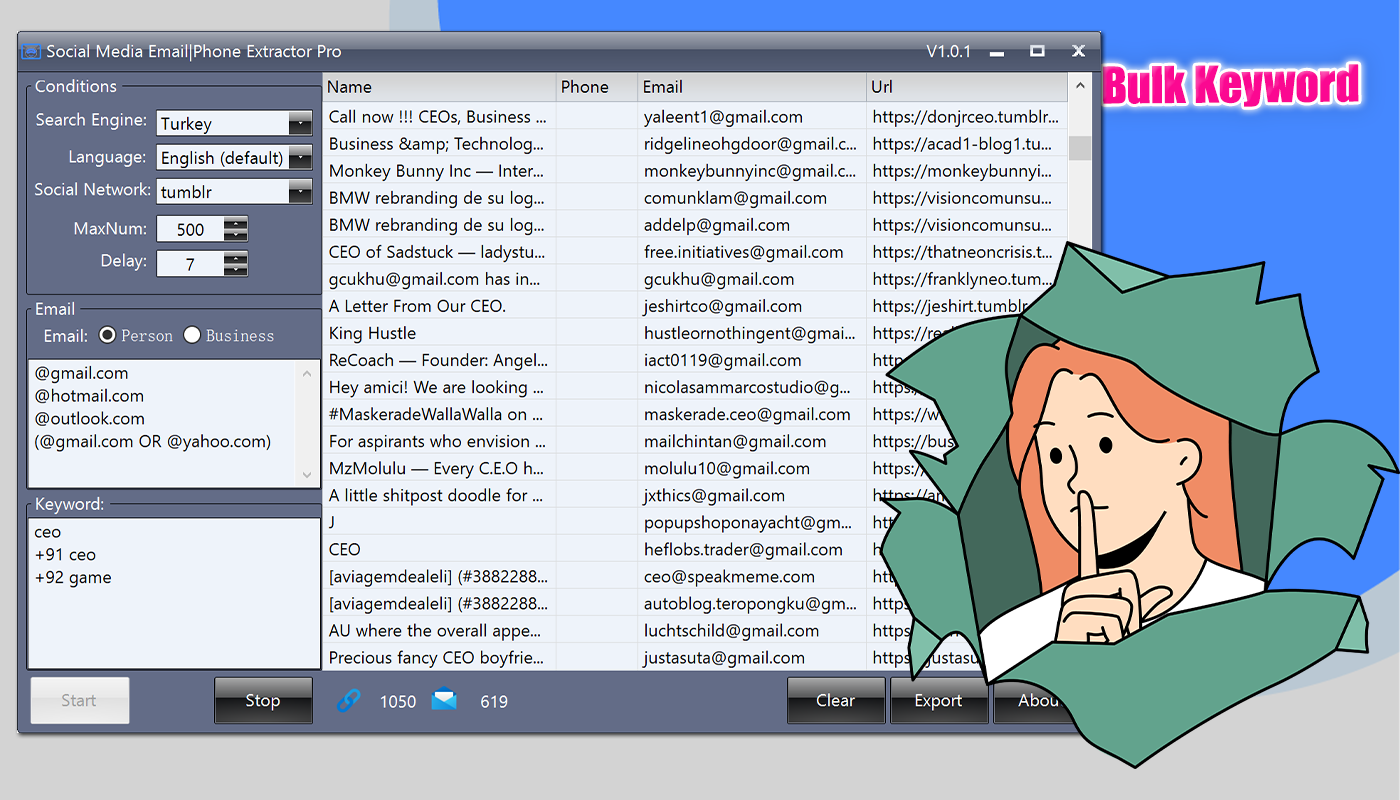Select the 'A Letter From Our CEO.' row

[439, 306]
